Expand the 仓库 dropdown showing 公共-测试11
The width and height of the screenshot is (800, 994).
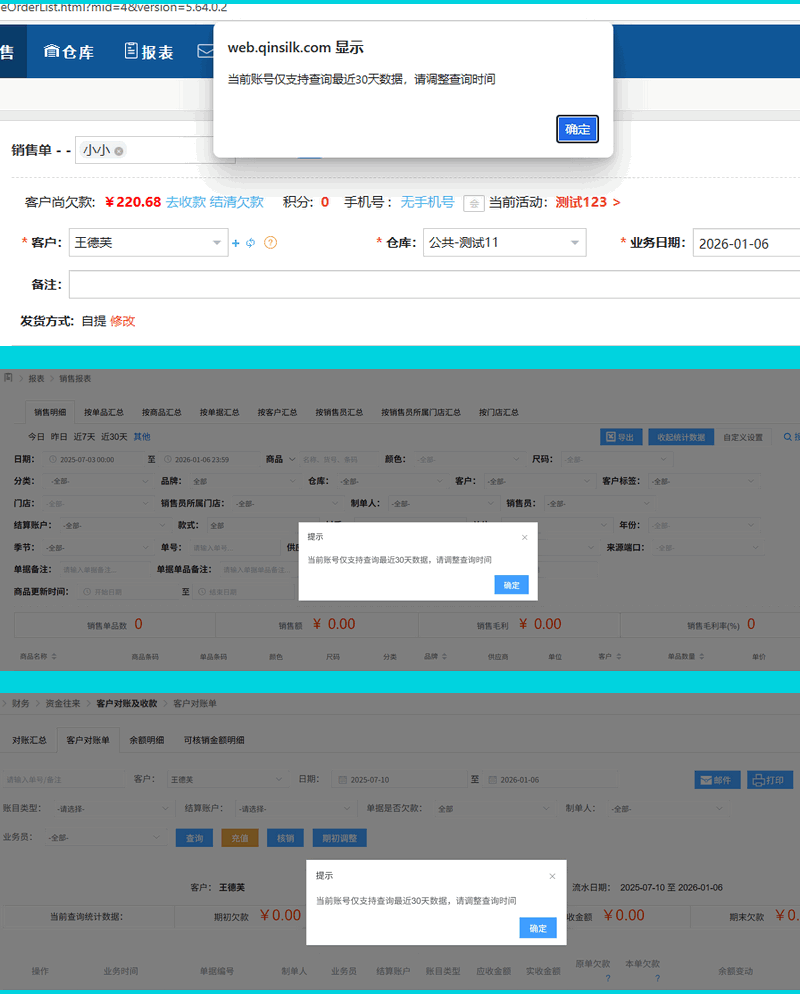click(575, 243)
